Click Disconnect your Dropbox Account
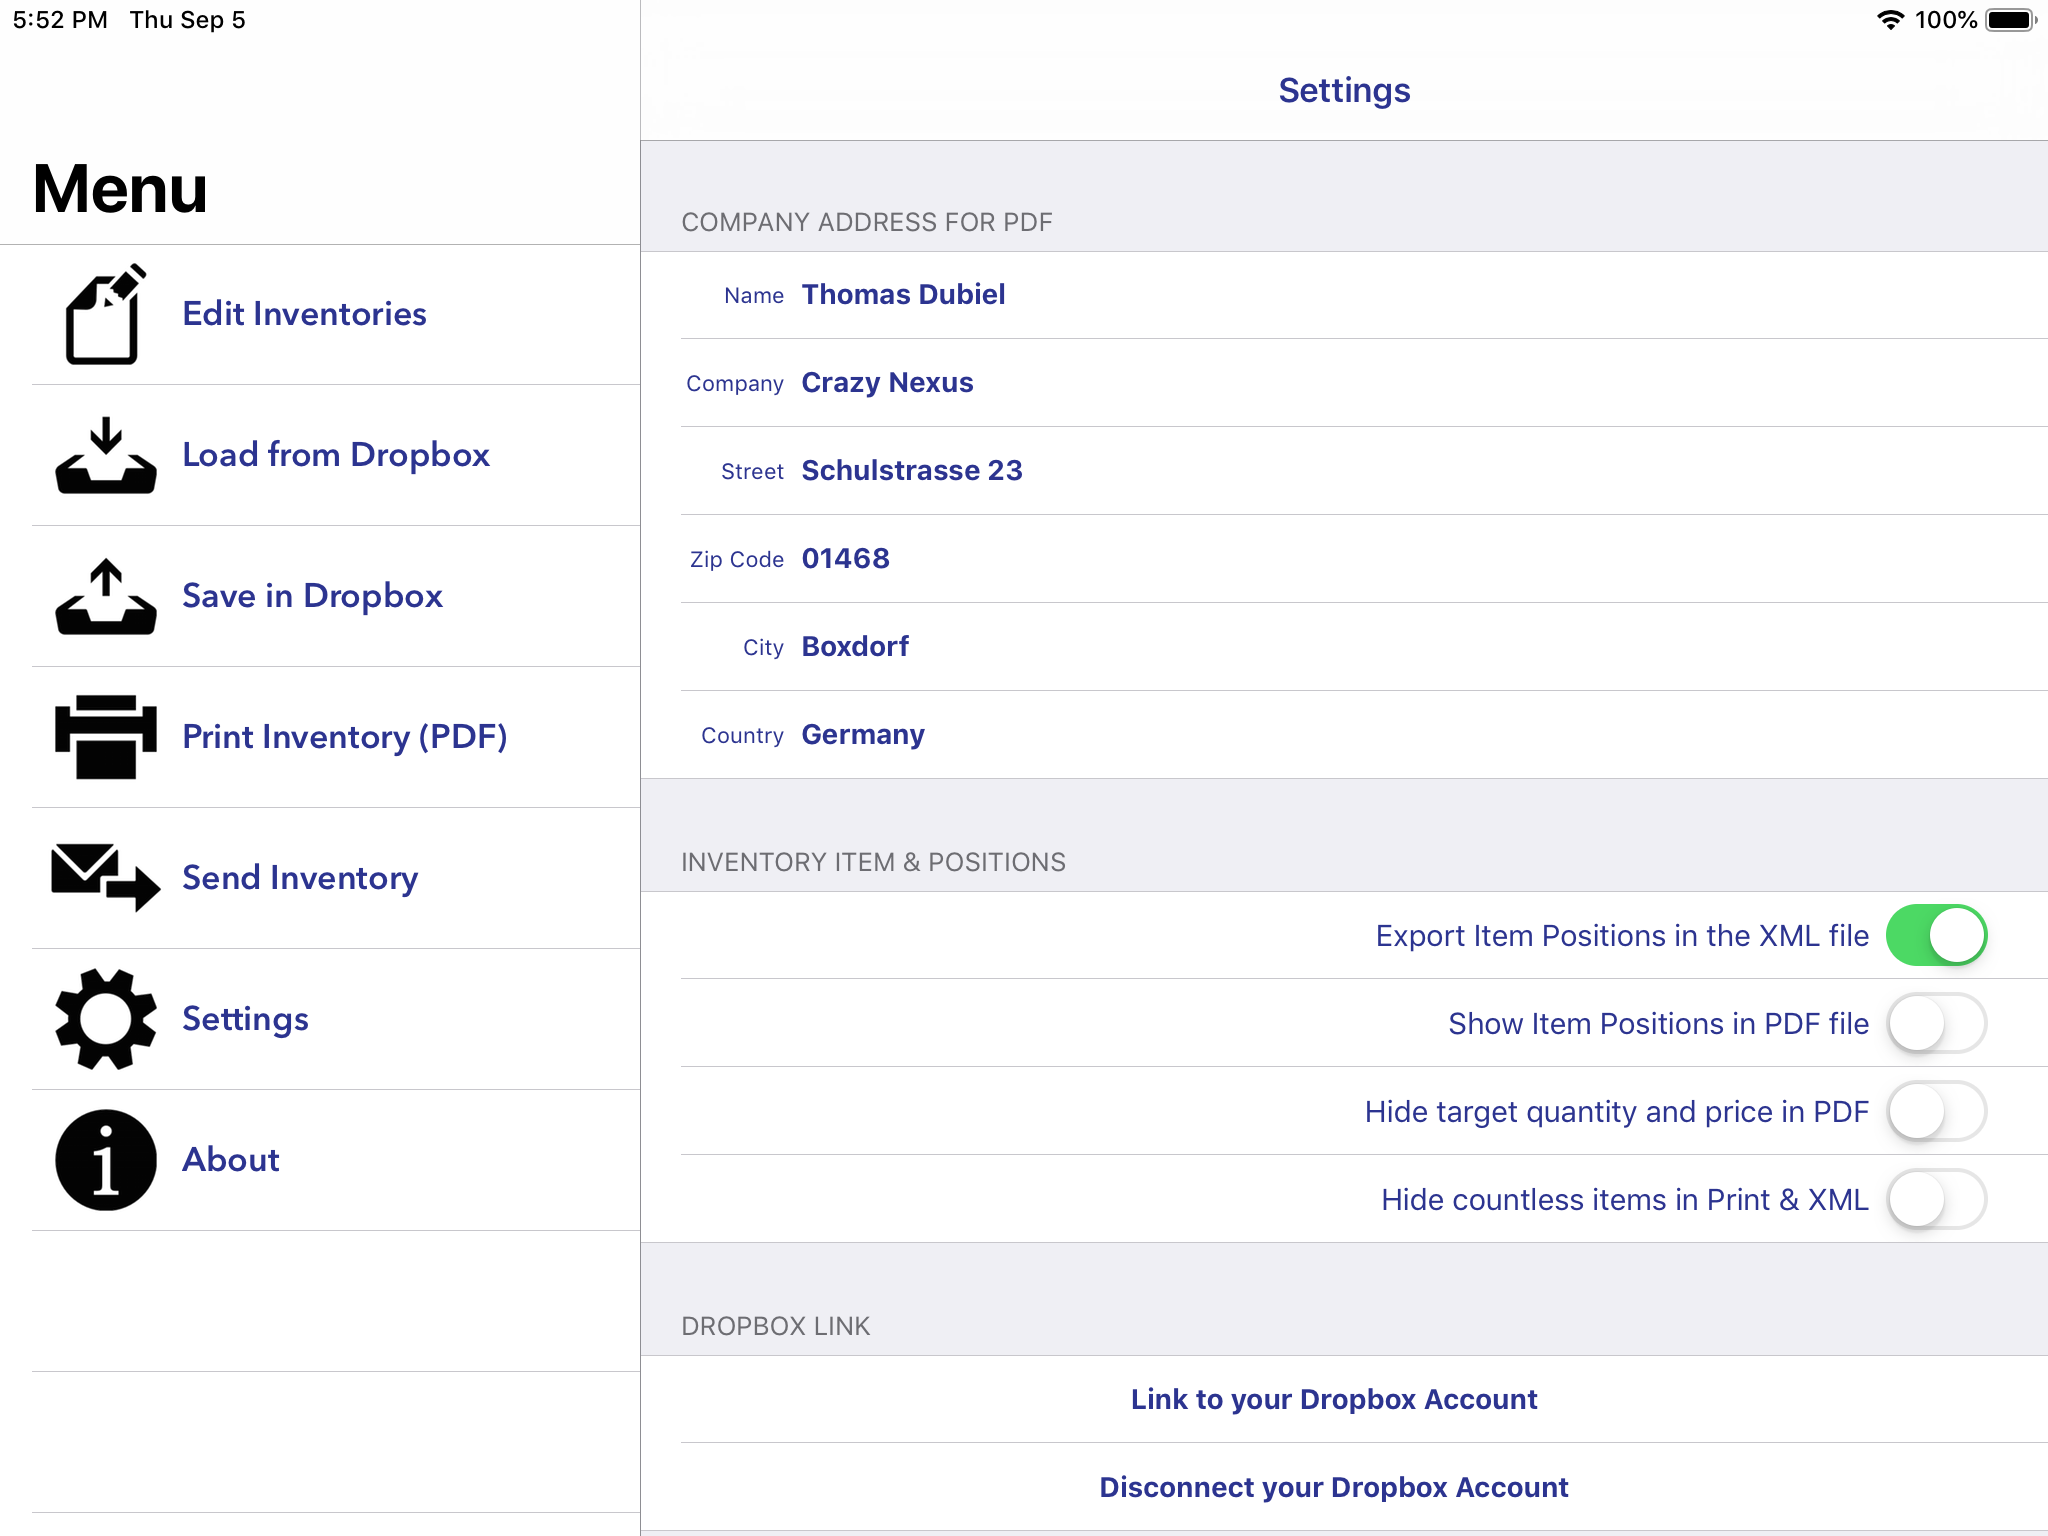2048x1536 pixels. click(x=1333, y=1487)
